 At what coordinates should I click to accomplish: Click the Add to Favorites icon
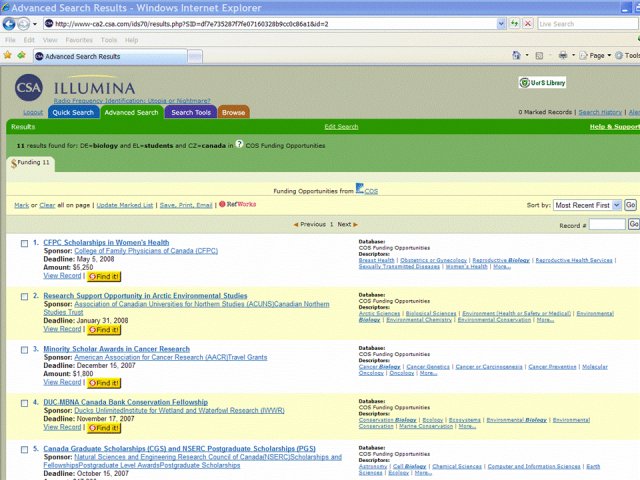click(21, 55)
